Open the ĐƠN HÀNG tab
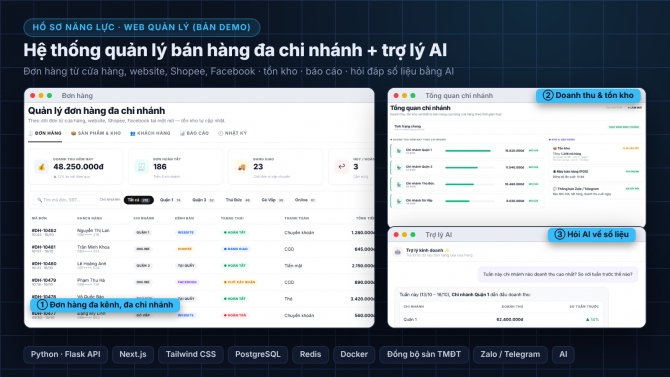Viewport: 670px width, 377px height. point(45,133)
